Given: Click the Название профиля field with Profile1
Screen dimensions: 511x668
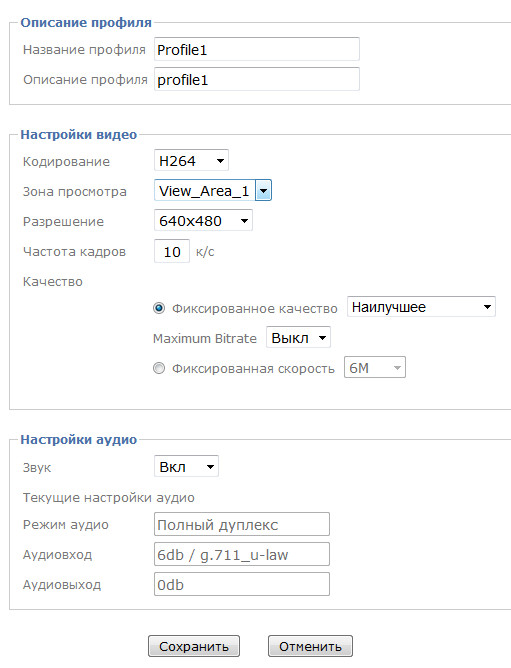Looking at the screenshot, I should pyautogui.click(x=257, y=49).
